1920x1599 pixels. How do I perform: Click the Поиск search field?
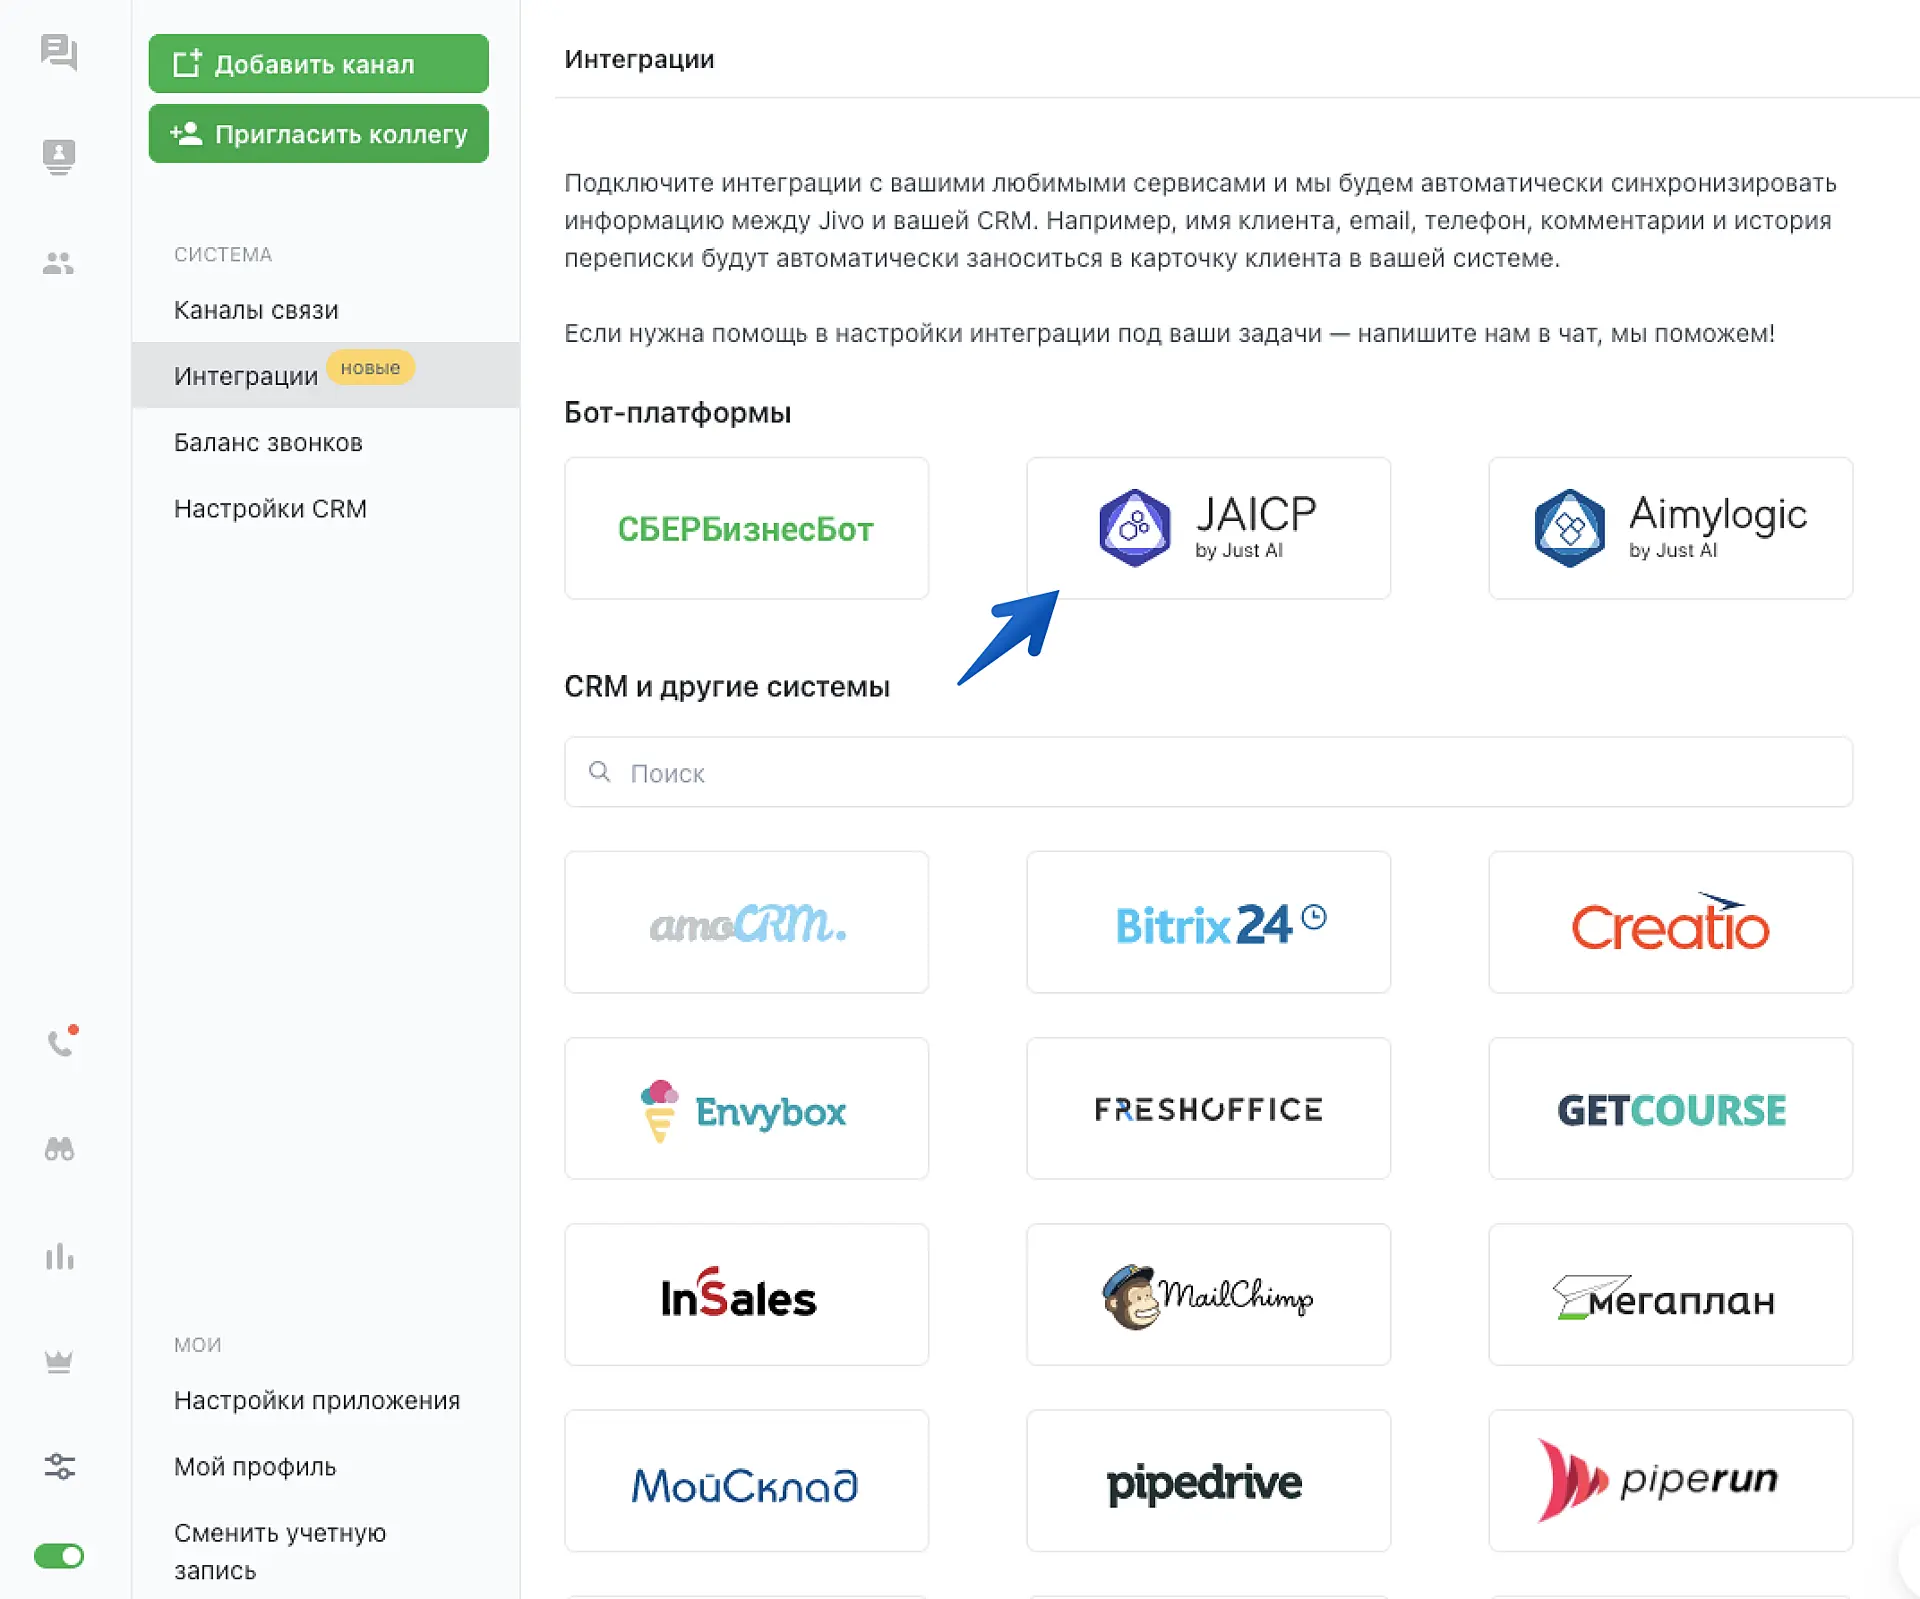(1208, 773)
